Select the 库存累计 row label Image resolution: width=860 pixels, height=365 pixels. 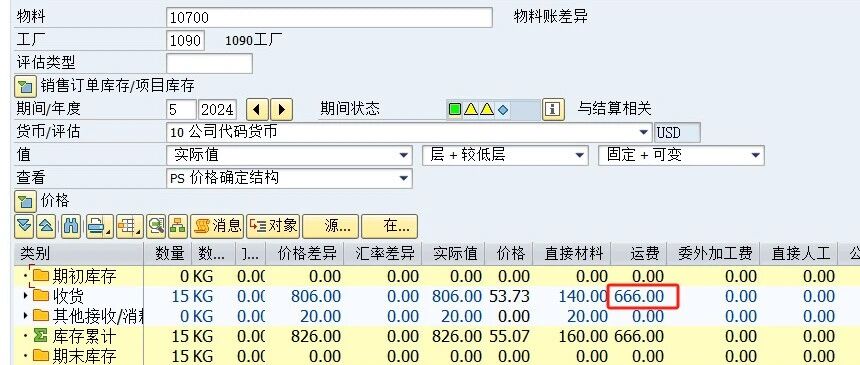84,336
